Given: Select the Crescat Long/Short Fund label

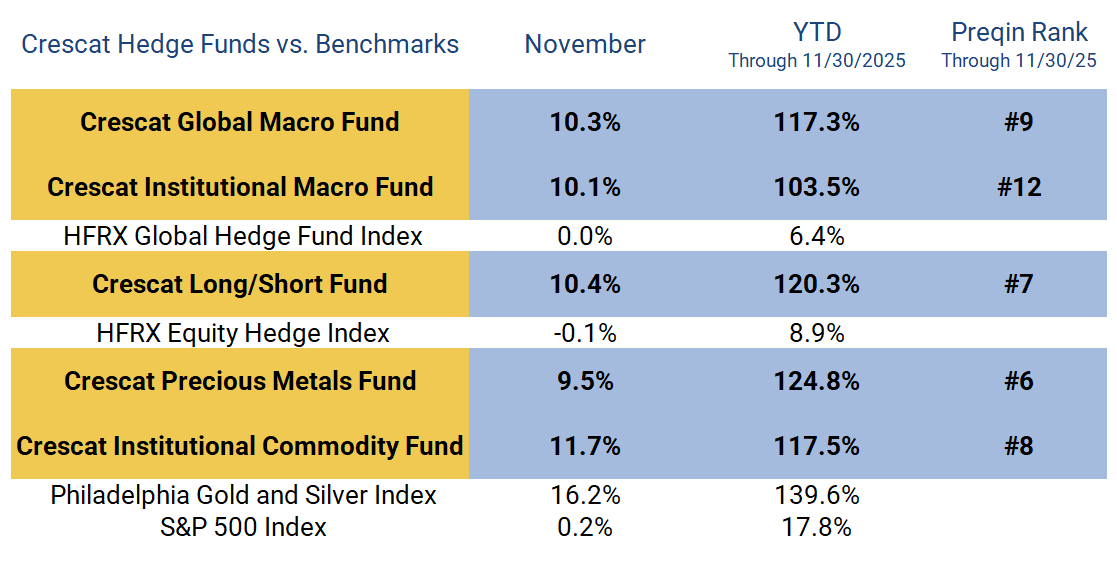Looking at the screenshot, I should click(240, 284).
